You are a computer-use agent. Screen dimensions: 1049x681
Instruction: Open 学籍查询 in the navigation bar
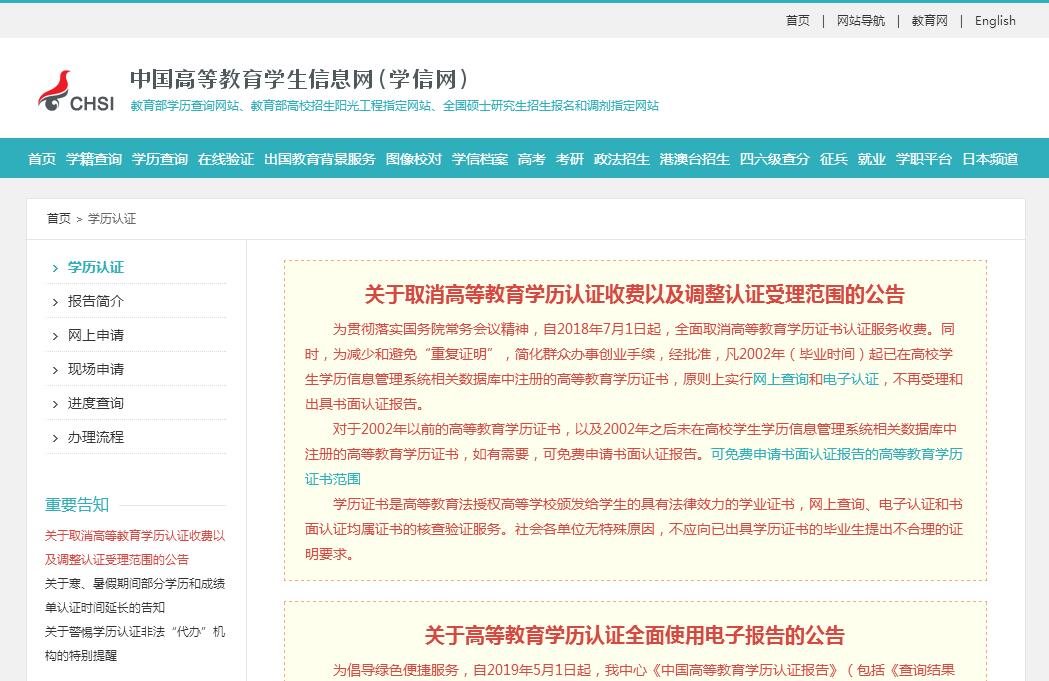(94, 159)
